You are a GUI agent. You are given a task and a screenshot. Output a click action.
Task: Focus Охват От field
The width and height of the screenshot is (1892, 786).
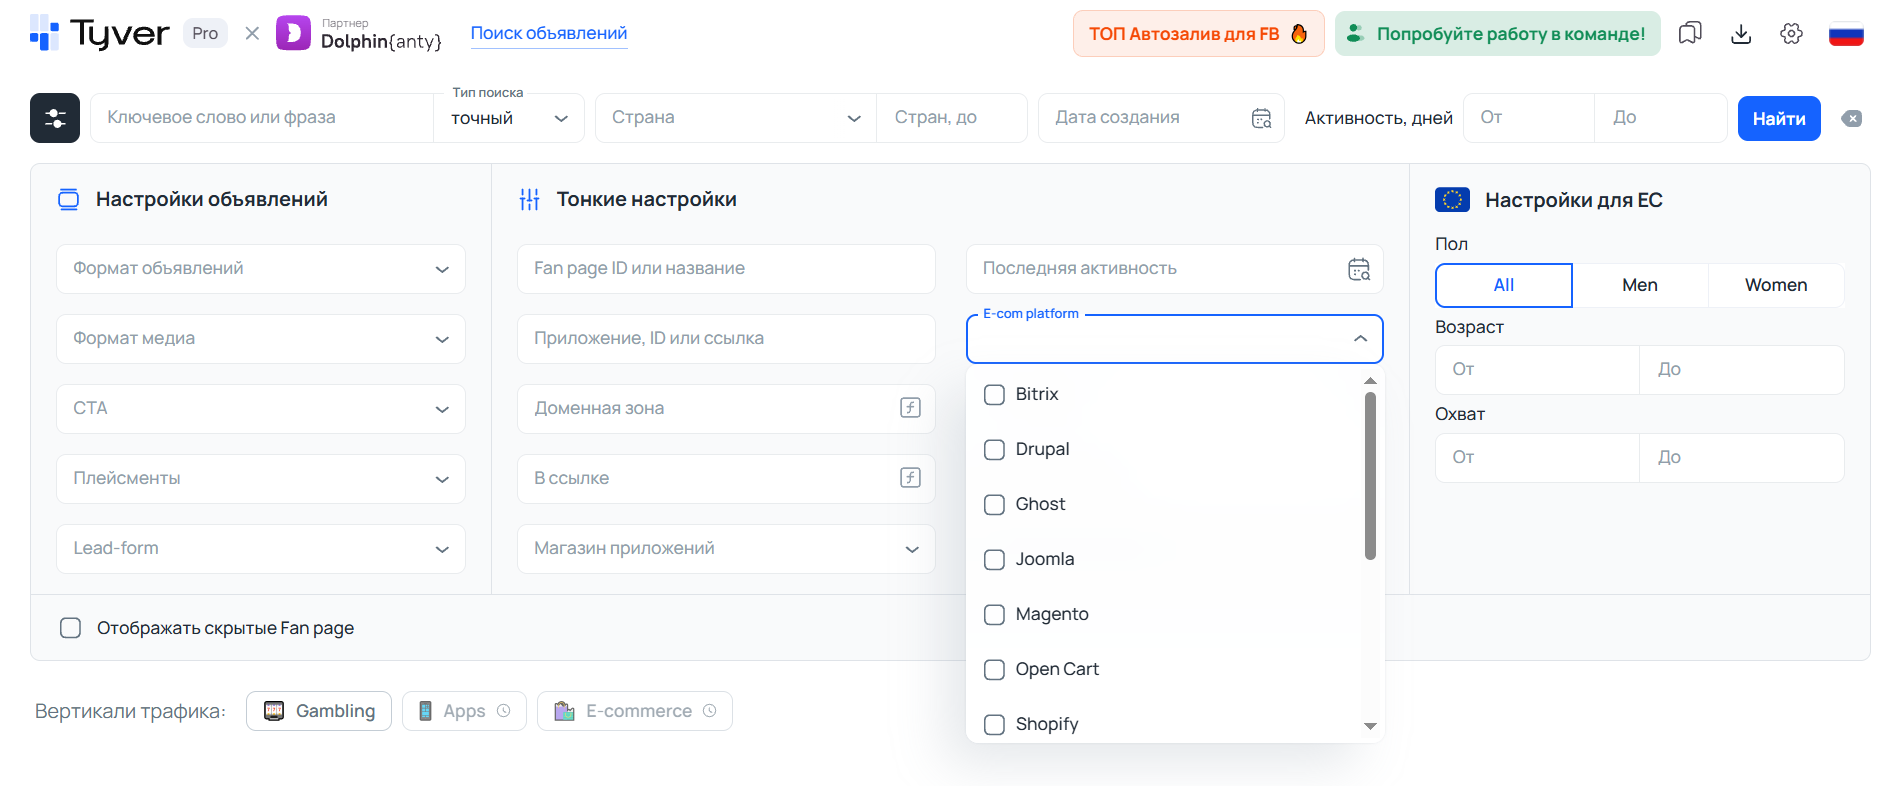(1537, 458)
